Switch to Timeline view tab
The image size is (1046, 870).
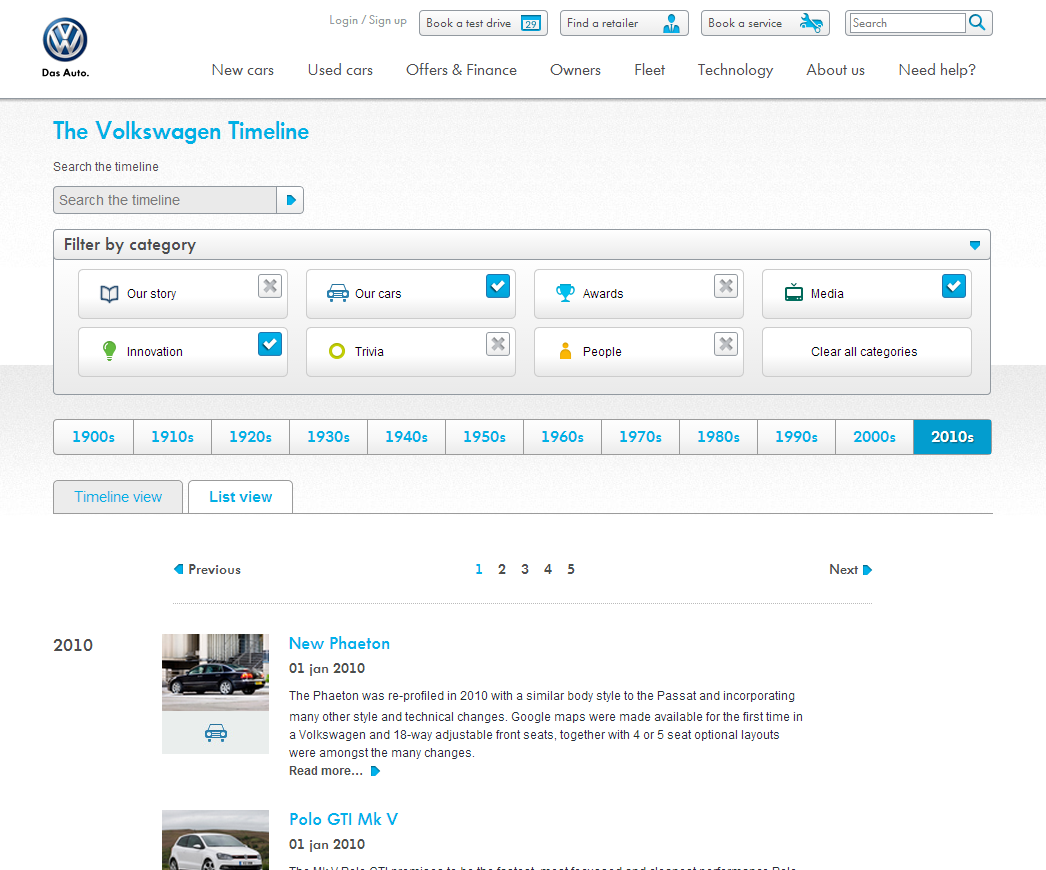118,497
